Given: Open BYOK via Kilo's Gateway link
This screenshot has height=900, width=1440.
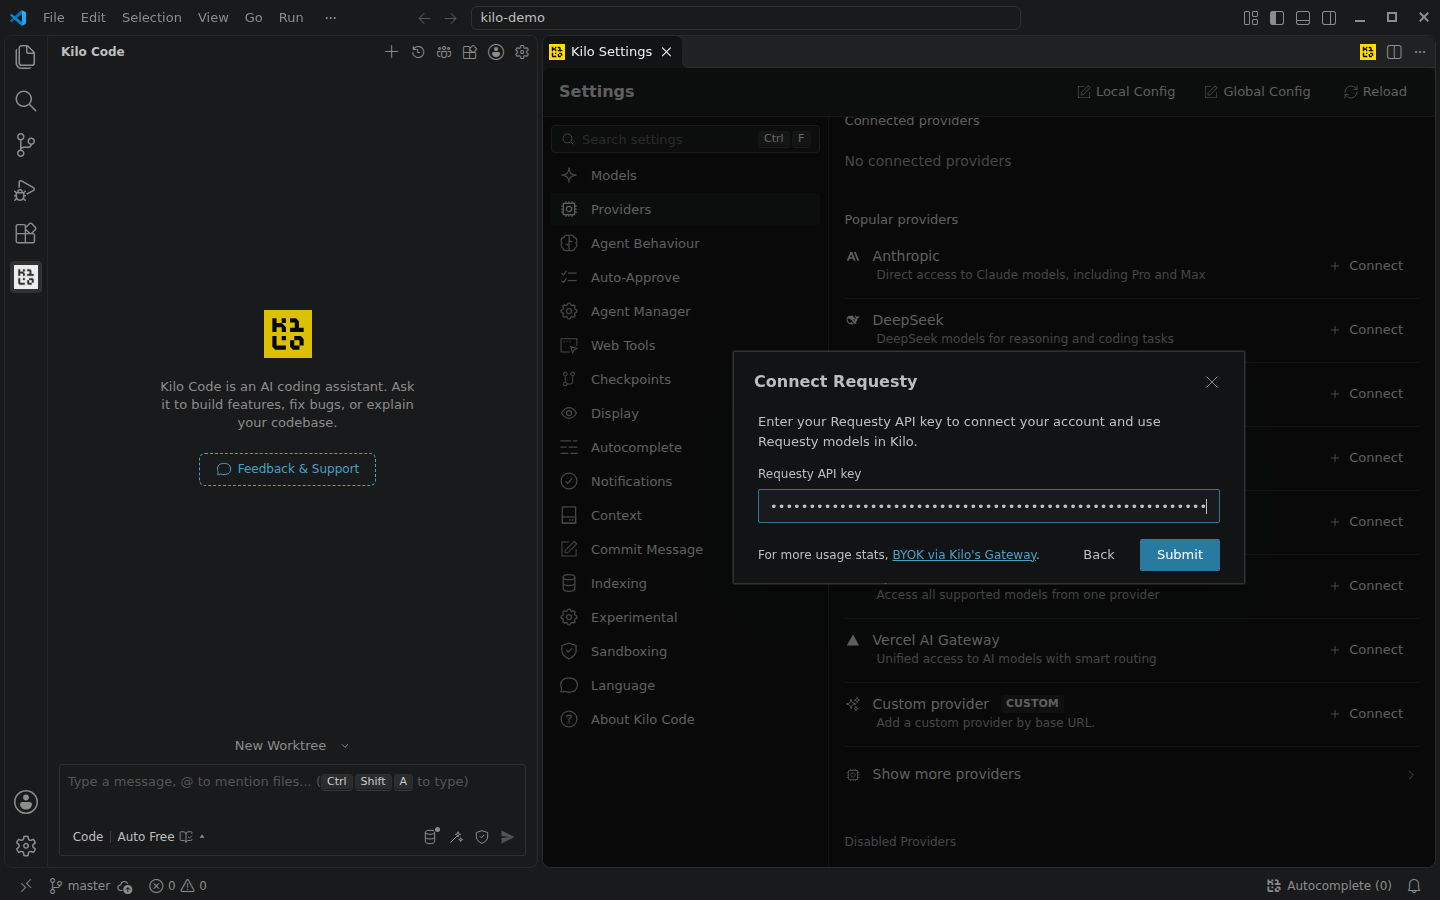Looking at the screenshot, I should 964,555.
